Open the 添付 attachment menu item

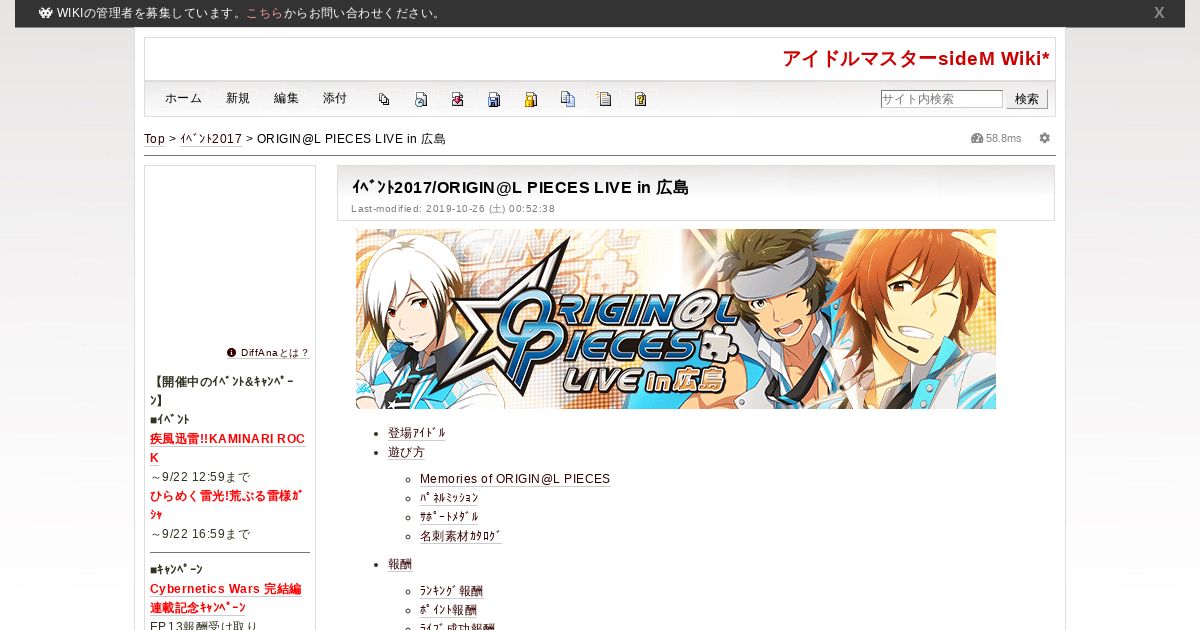335,99
